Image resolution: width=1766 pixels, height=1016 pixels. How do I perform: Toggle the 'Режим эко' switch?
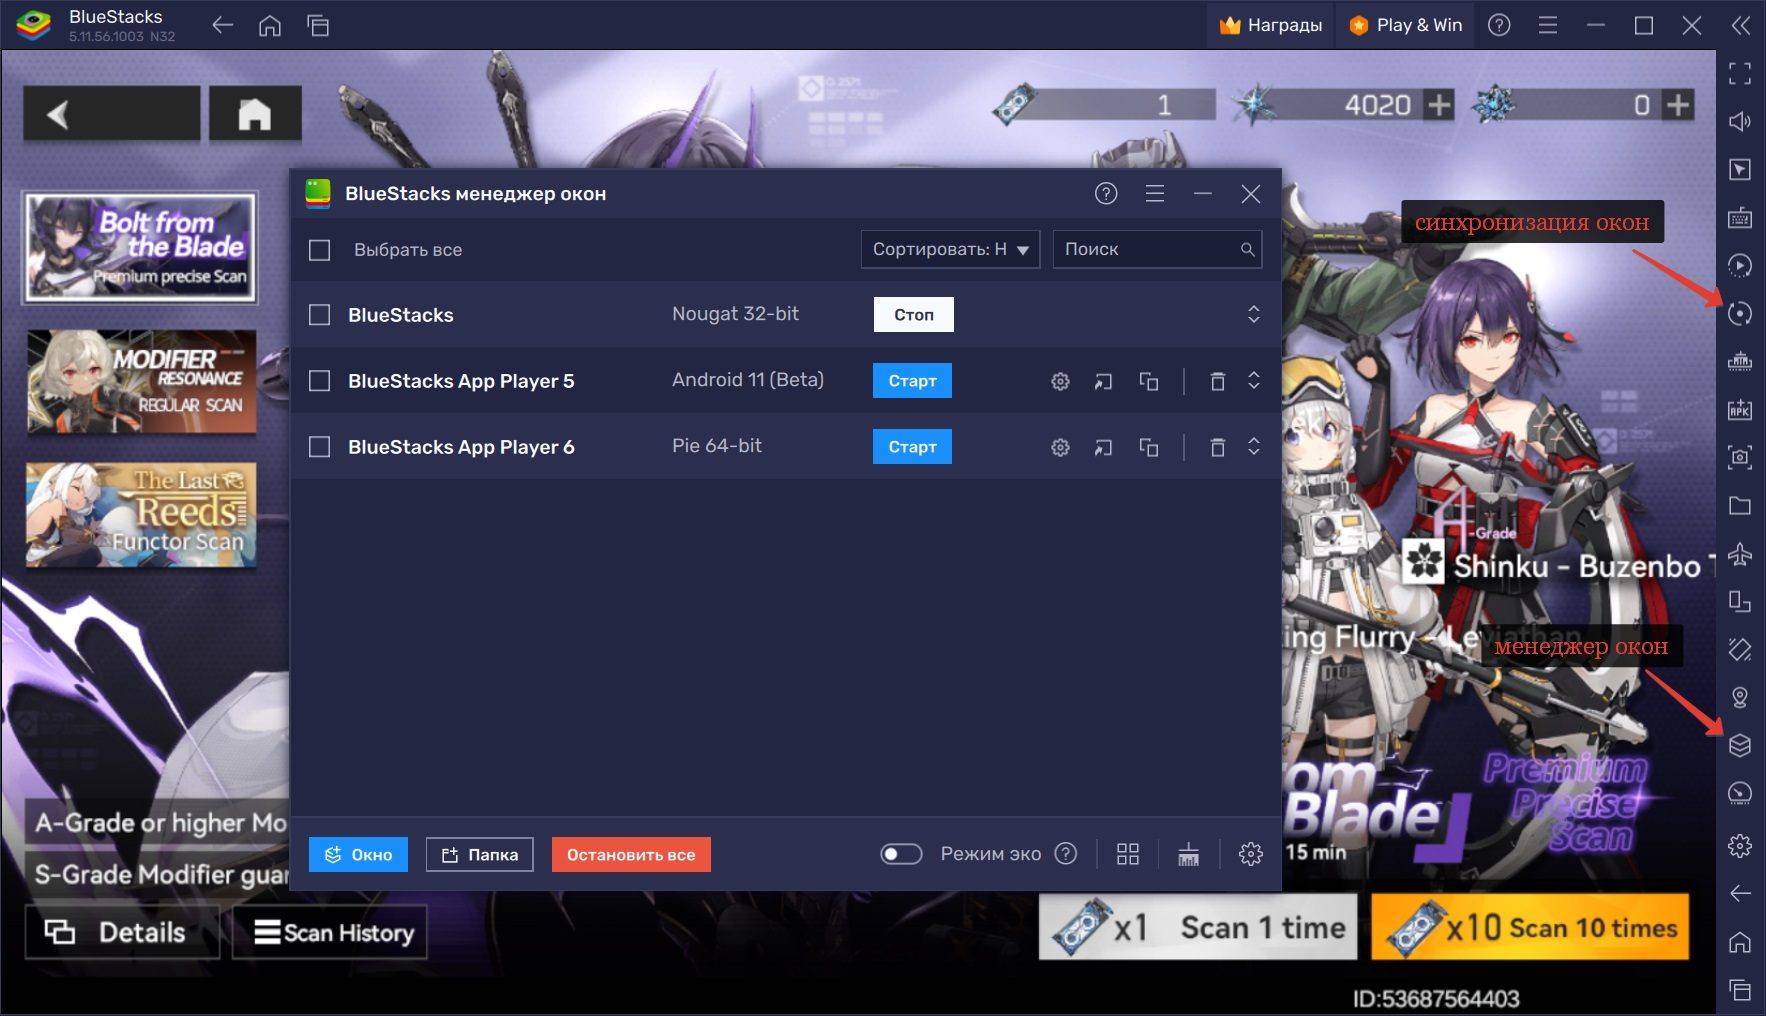click(x=901, y=854)
